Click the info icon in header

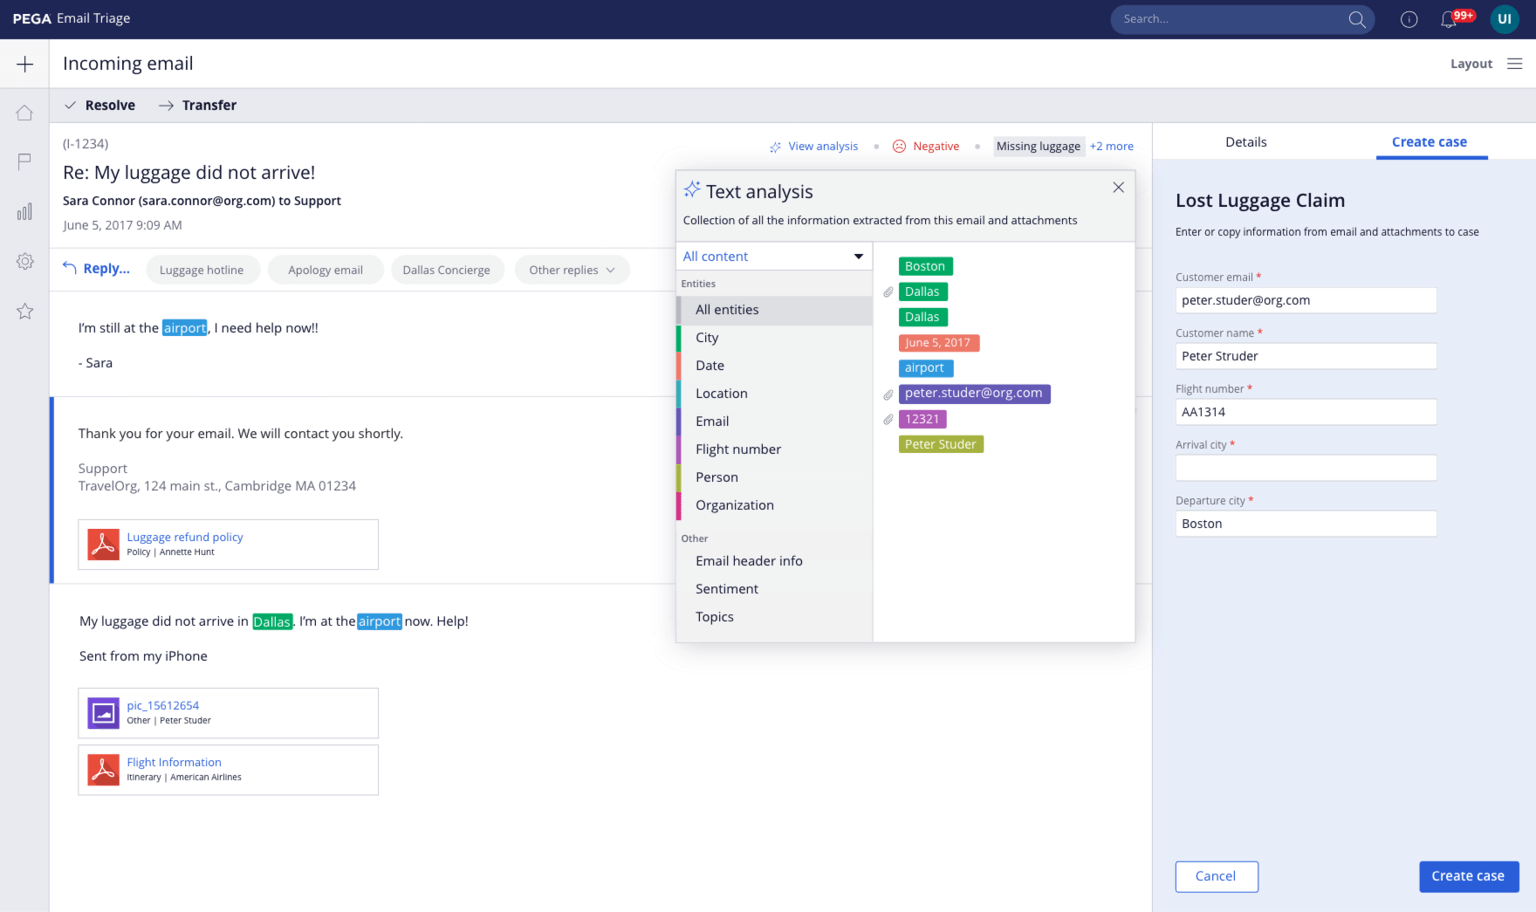click(x=1408, y=19)
